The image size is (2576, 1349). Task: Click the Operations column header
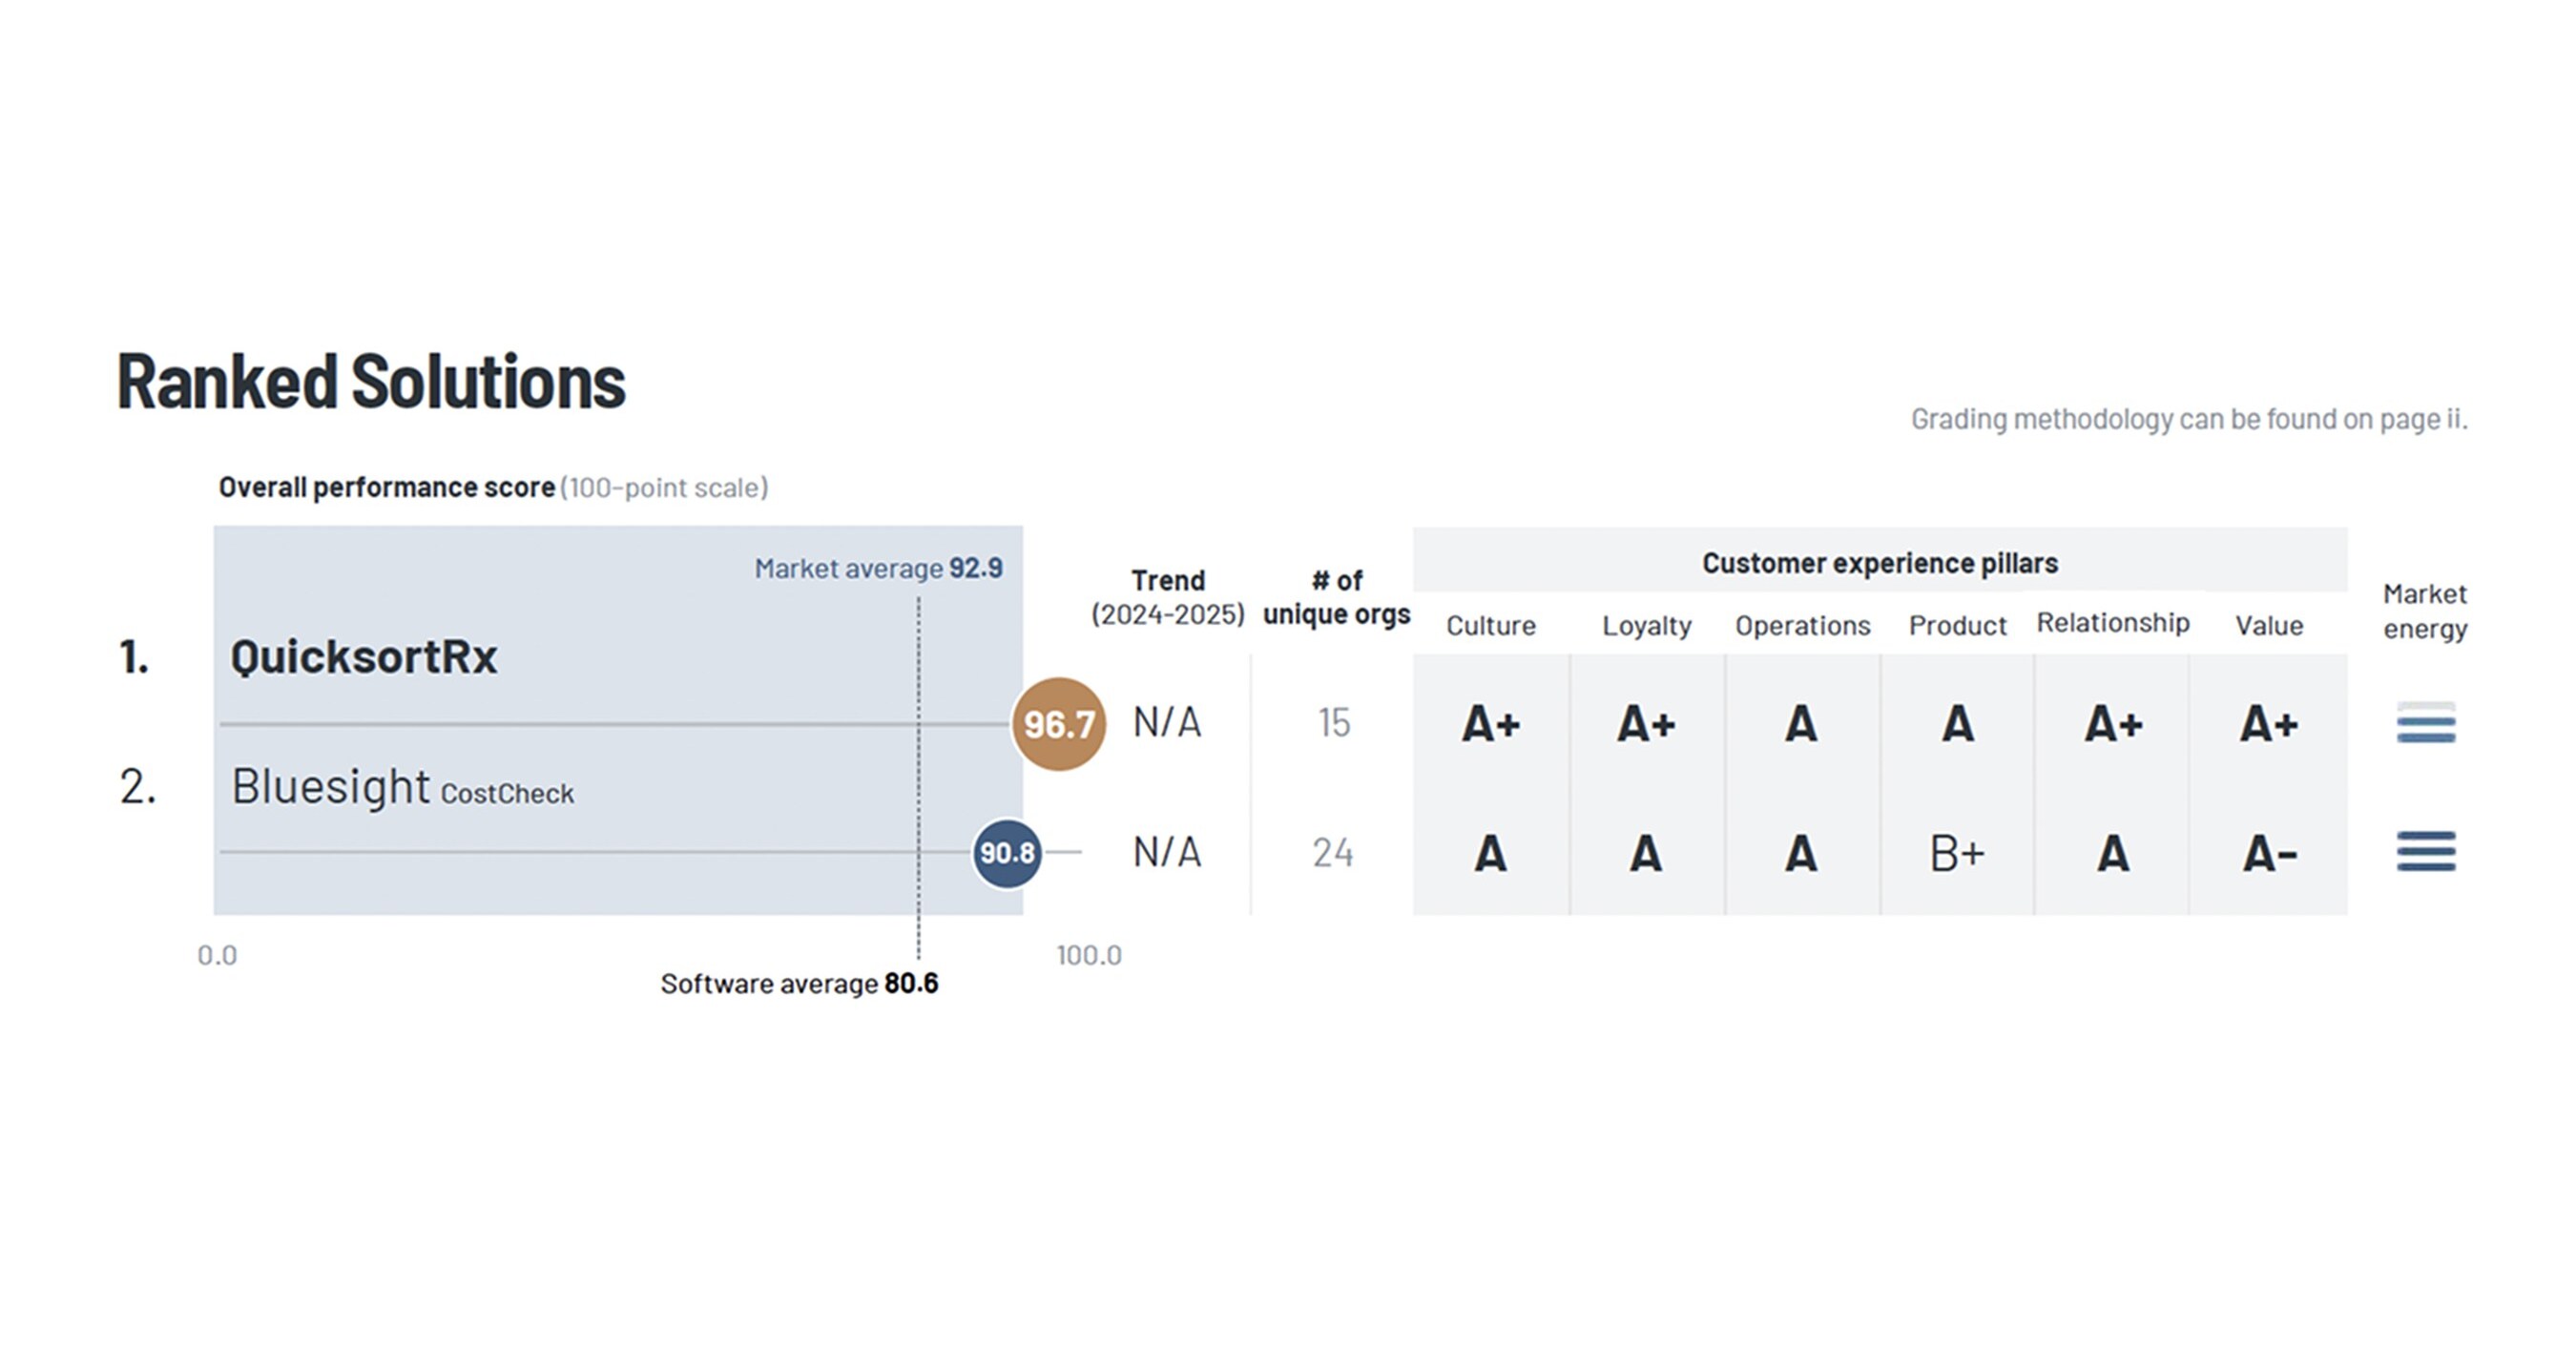click(1802, 626)
